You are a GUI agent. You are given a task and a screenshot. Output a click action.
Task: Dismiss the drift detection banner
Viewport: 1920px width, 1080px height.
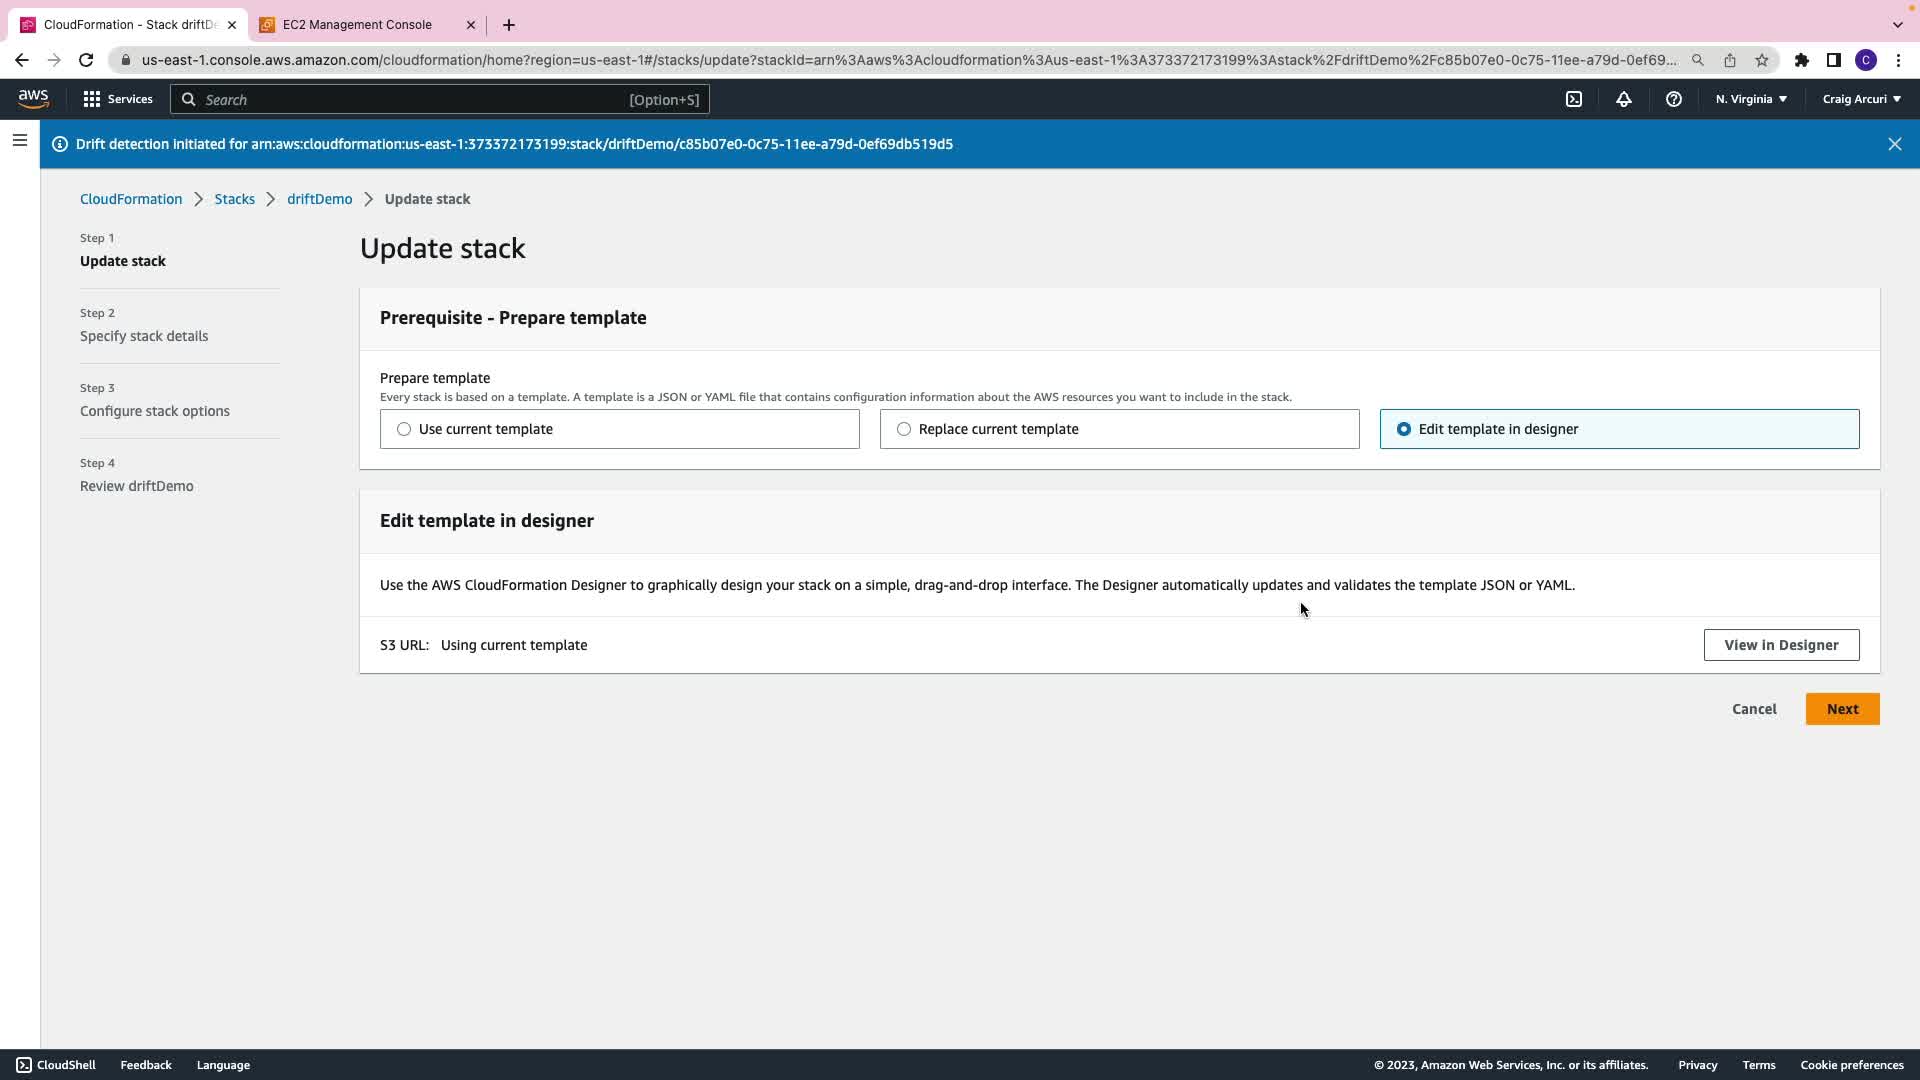point(1895,144)
